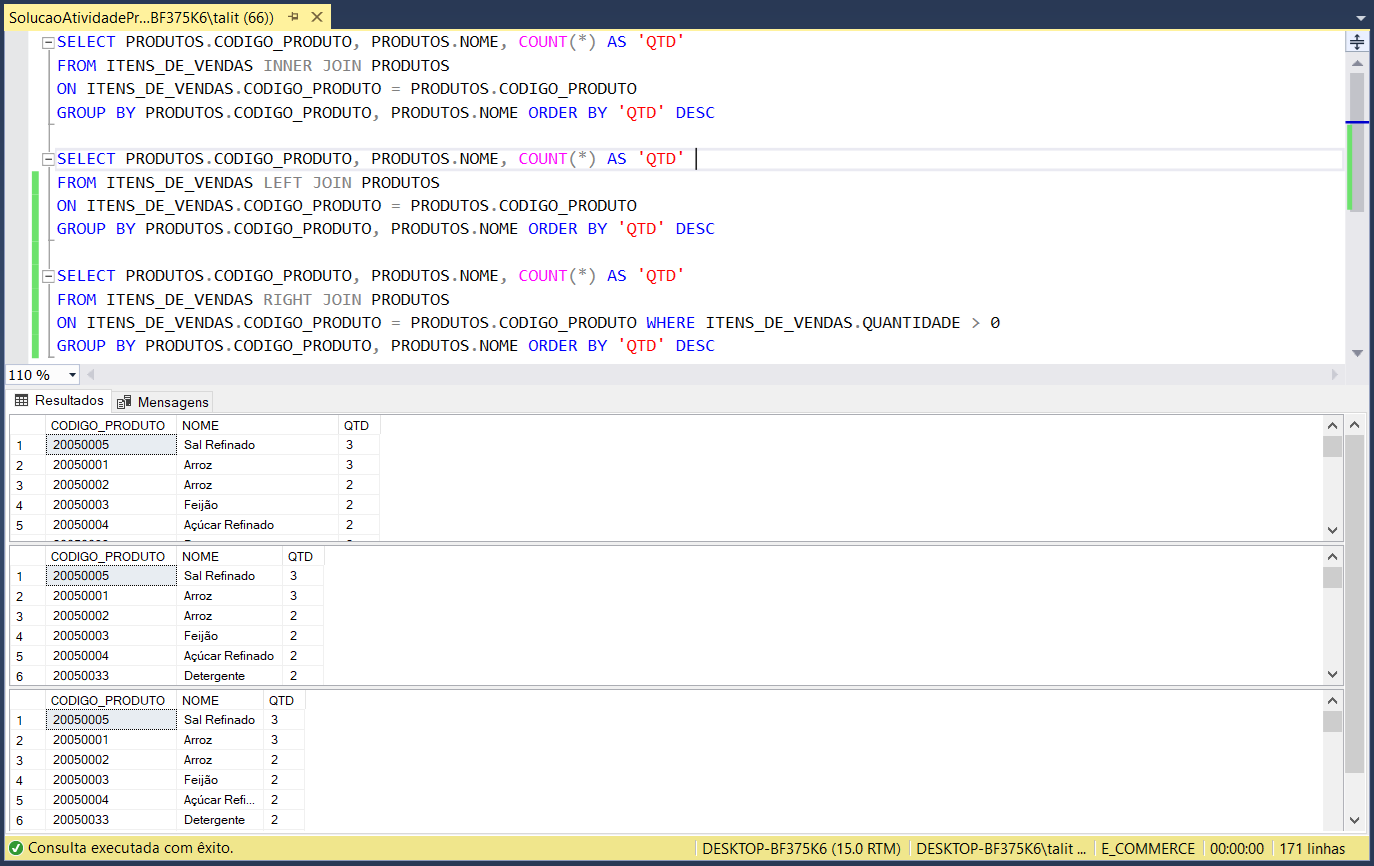The height and width of the screenshot is (866, 1374).
Task: Click the editor split-window handle icon
Action: tap(1357, 42)
